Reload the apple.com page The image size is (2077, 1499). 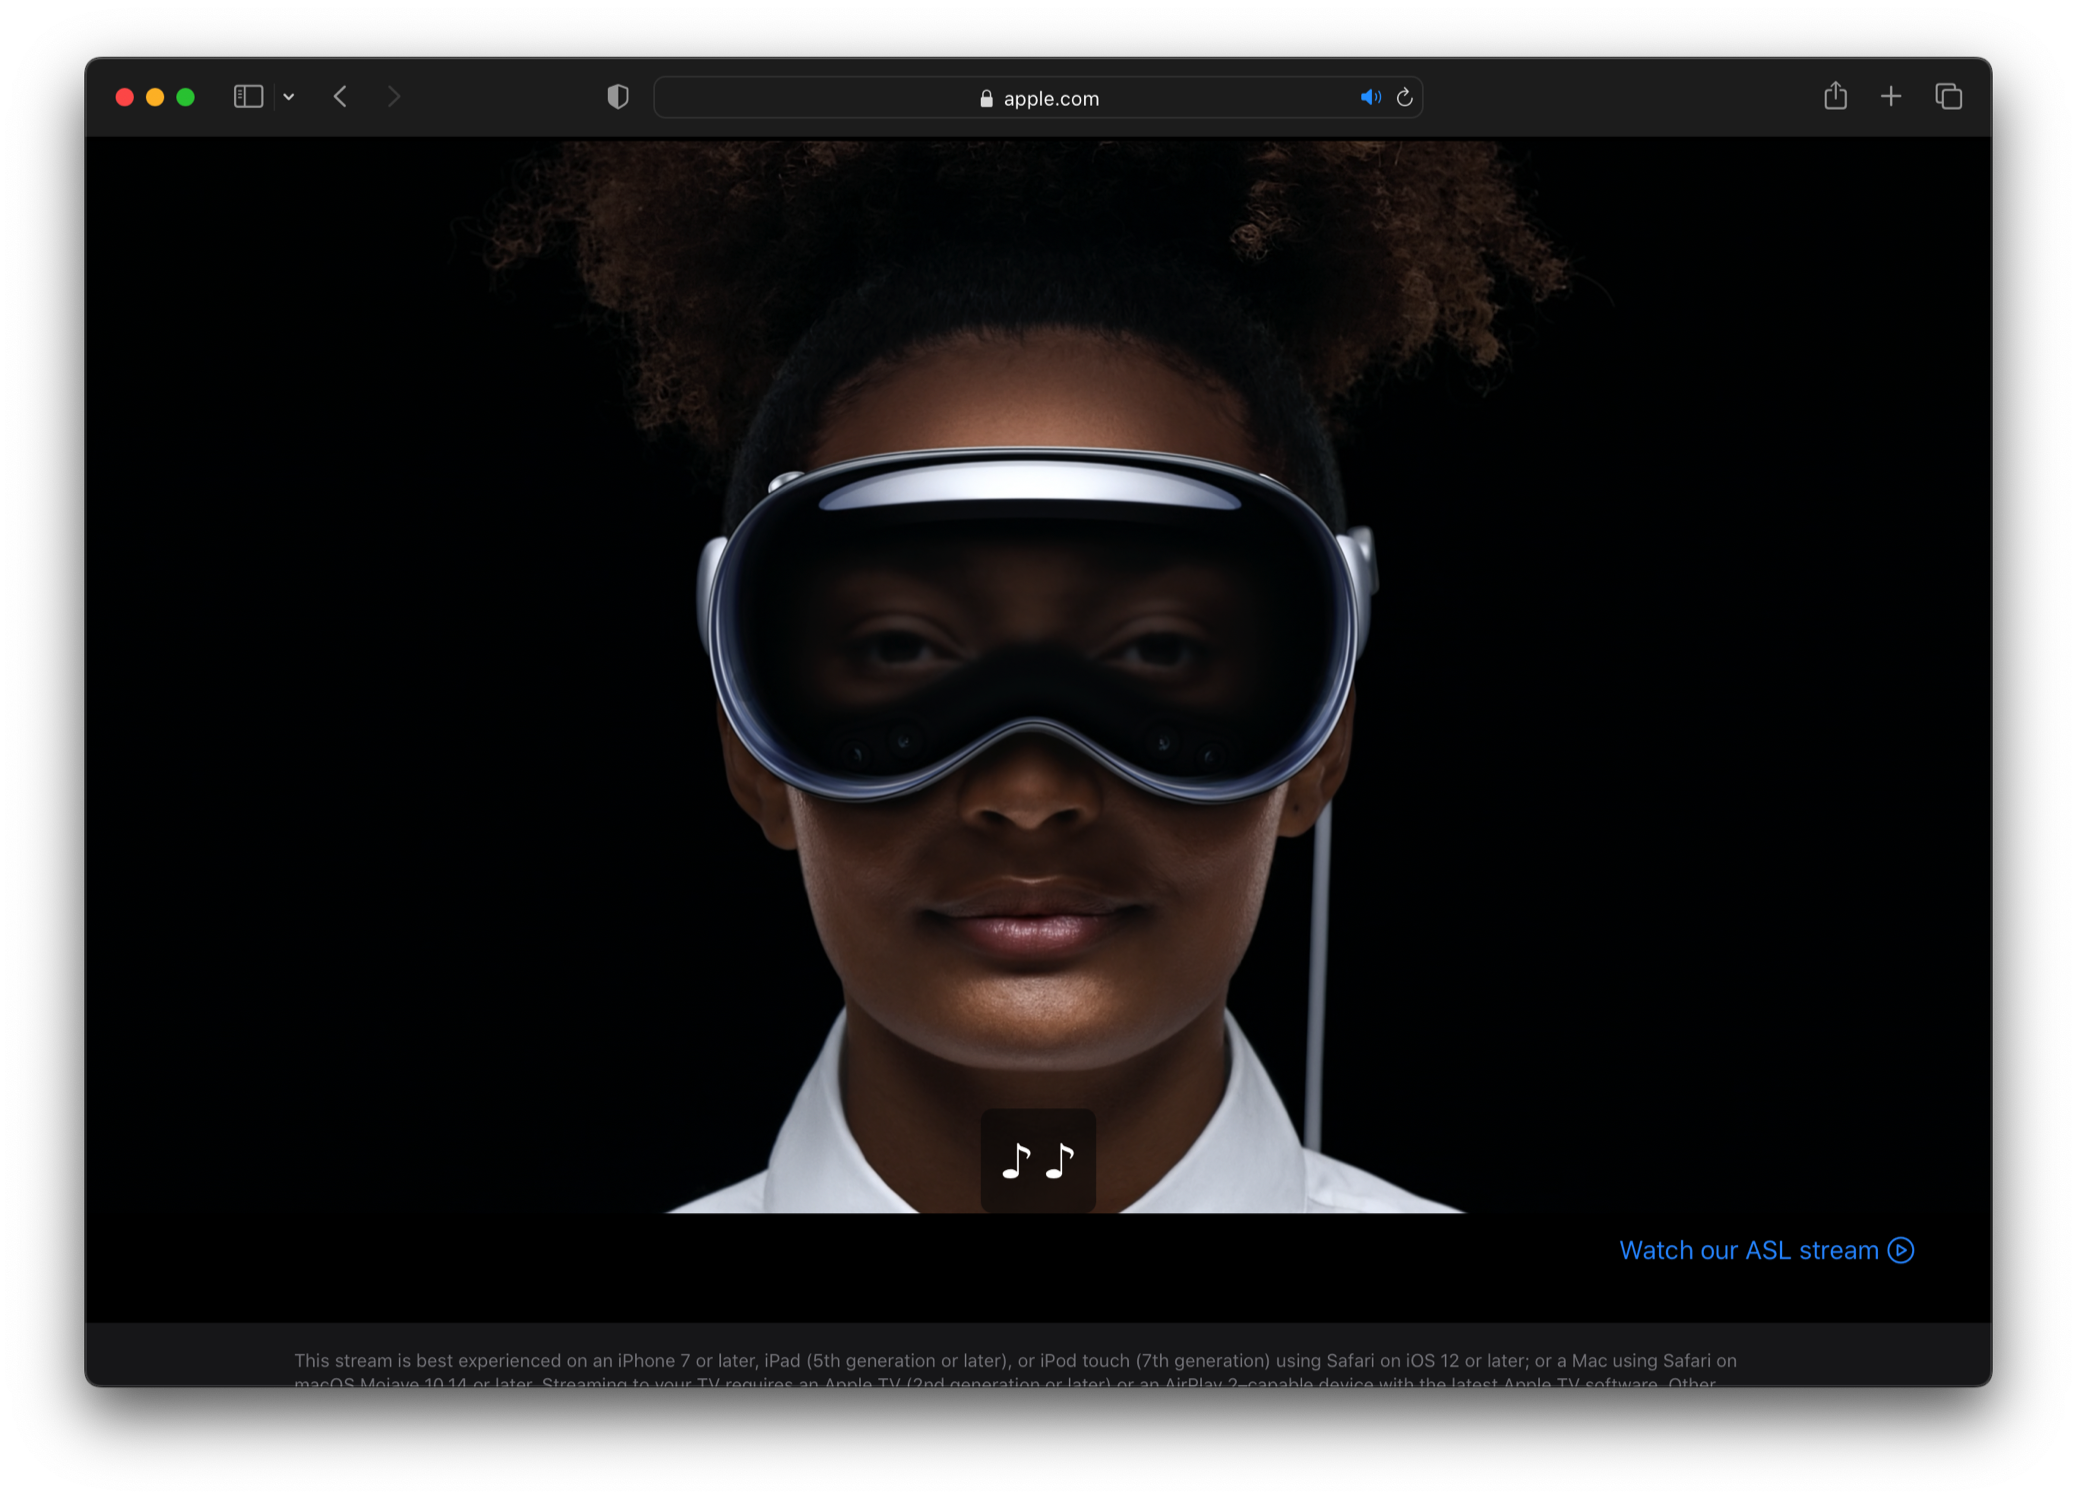(x=1405, y=97)
